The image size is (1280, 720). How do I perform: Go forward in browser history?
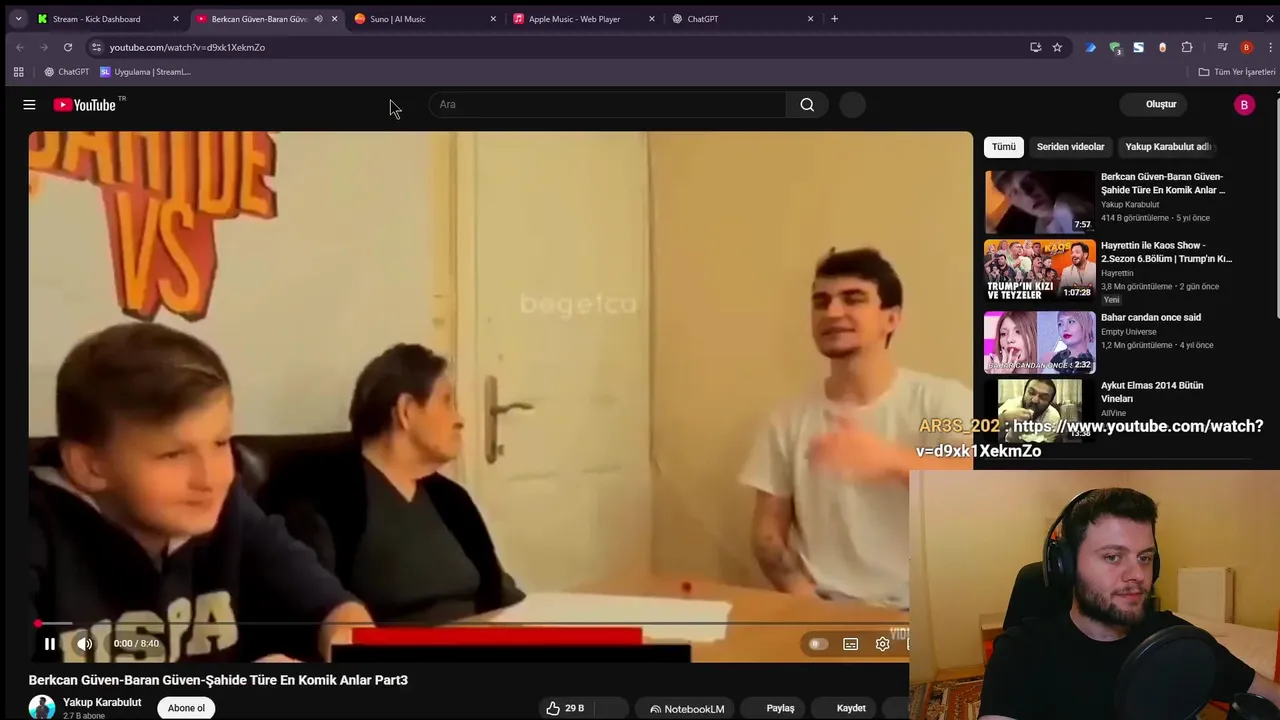(x=44, y=47)
